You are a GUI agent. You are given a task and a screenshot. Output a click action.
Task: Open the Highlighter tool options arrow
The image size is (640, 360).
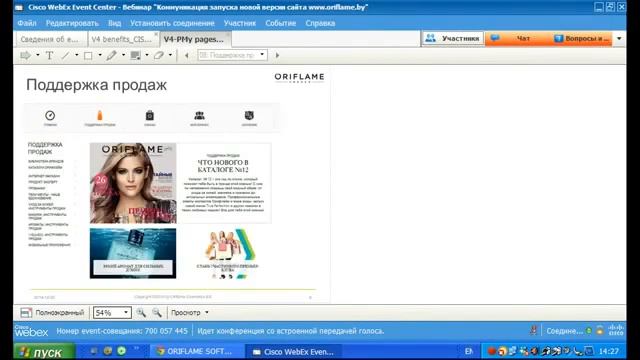pos(123,55)
